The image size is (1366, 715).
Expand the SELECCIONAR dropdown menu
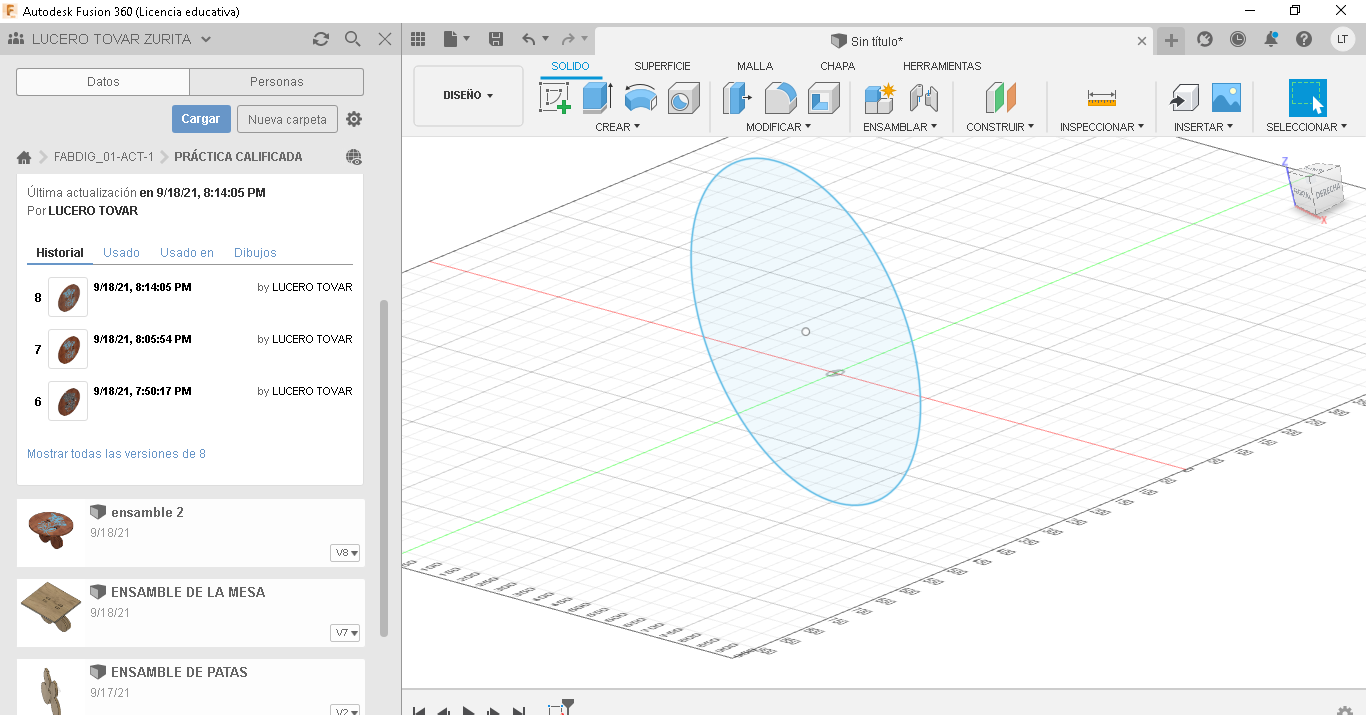[x=1306, y=127]
